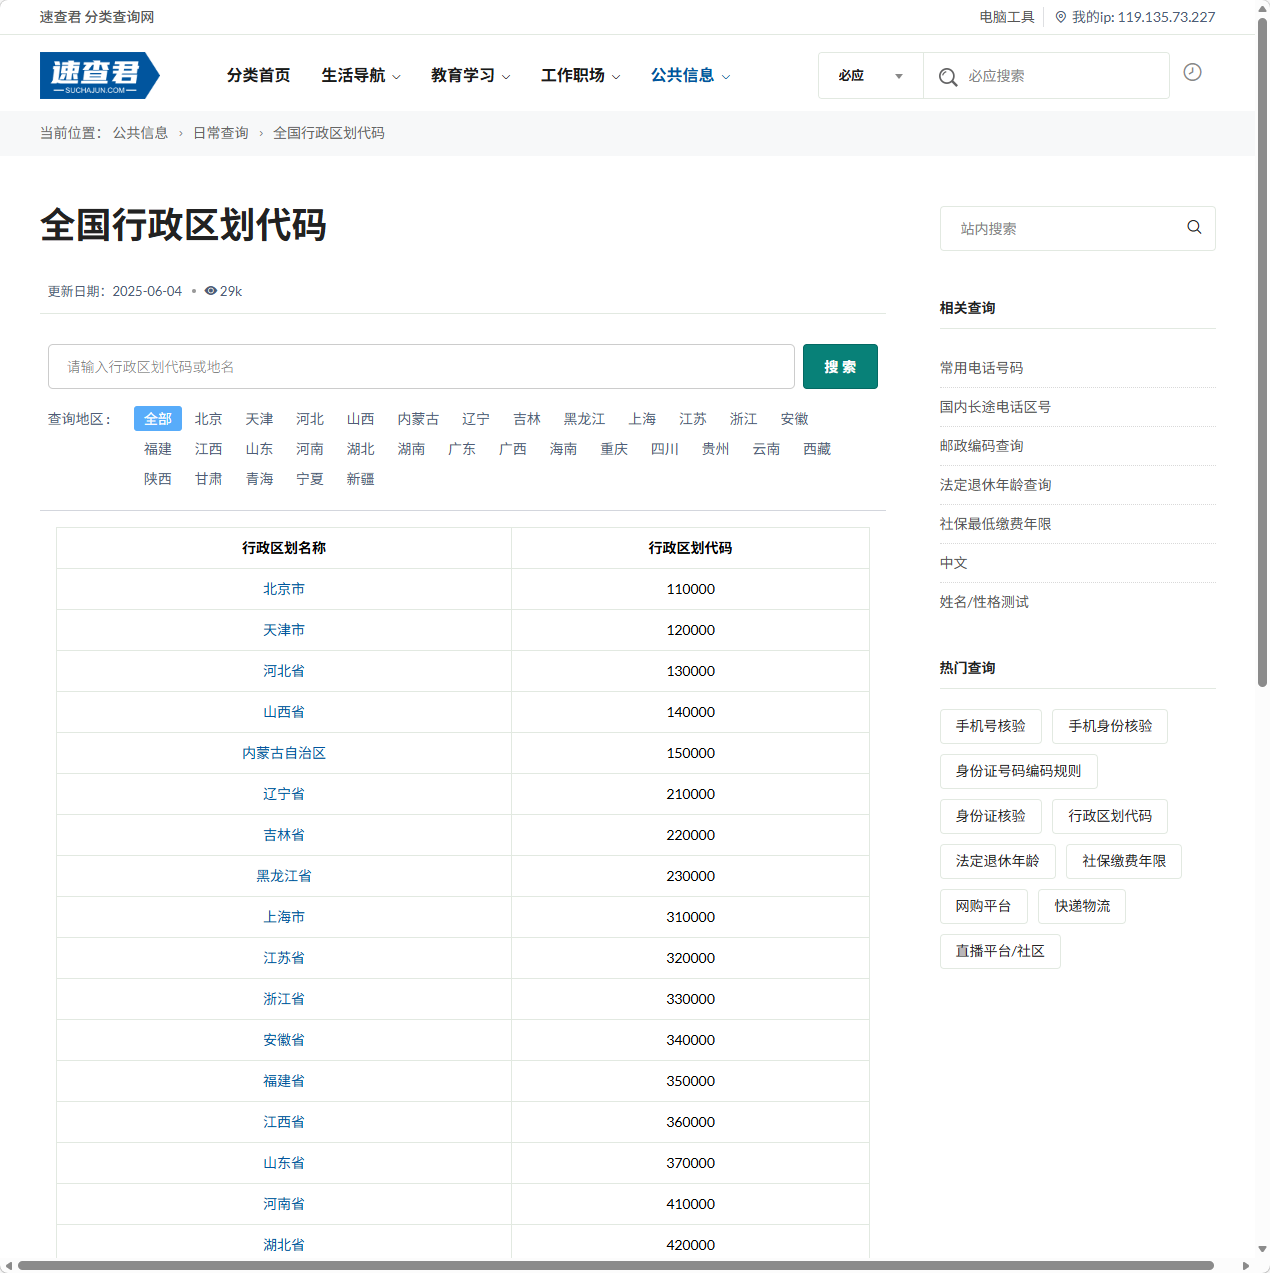
Task: Open the 分类首页 menu item
Action: [x=258, y=75]
